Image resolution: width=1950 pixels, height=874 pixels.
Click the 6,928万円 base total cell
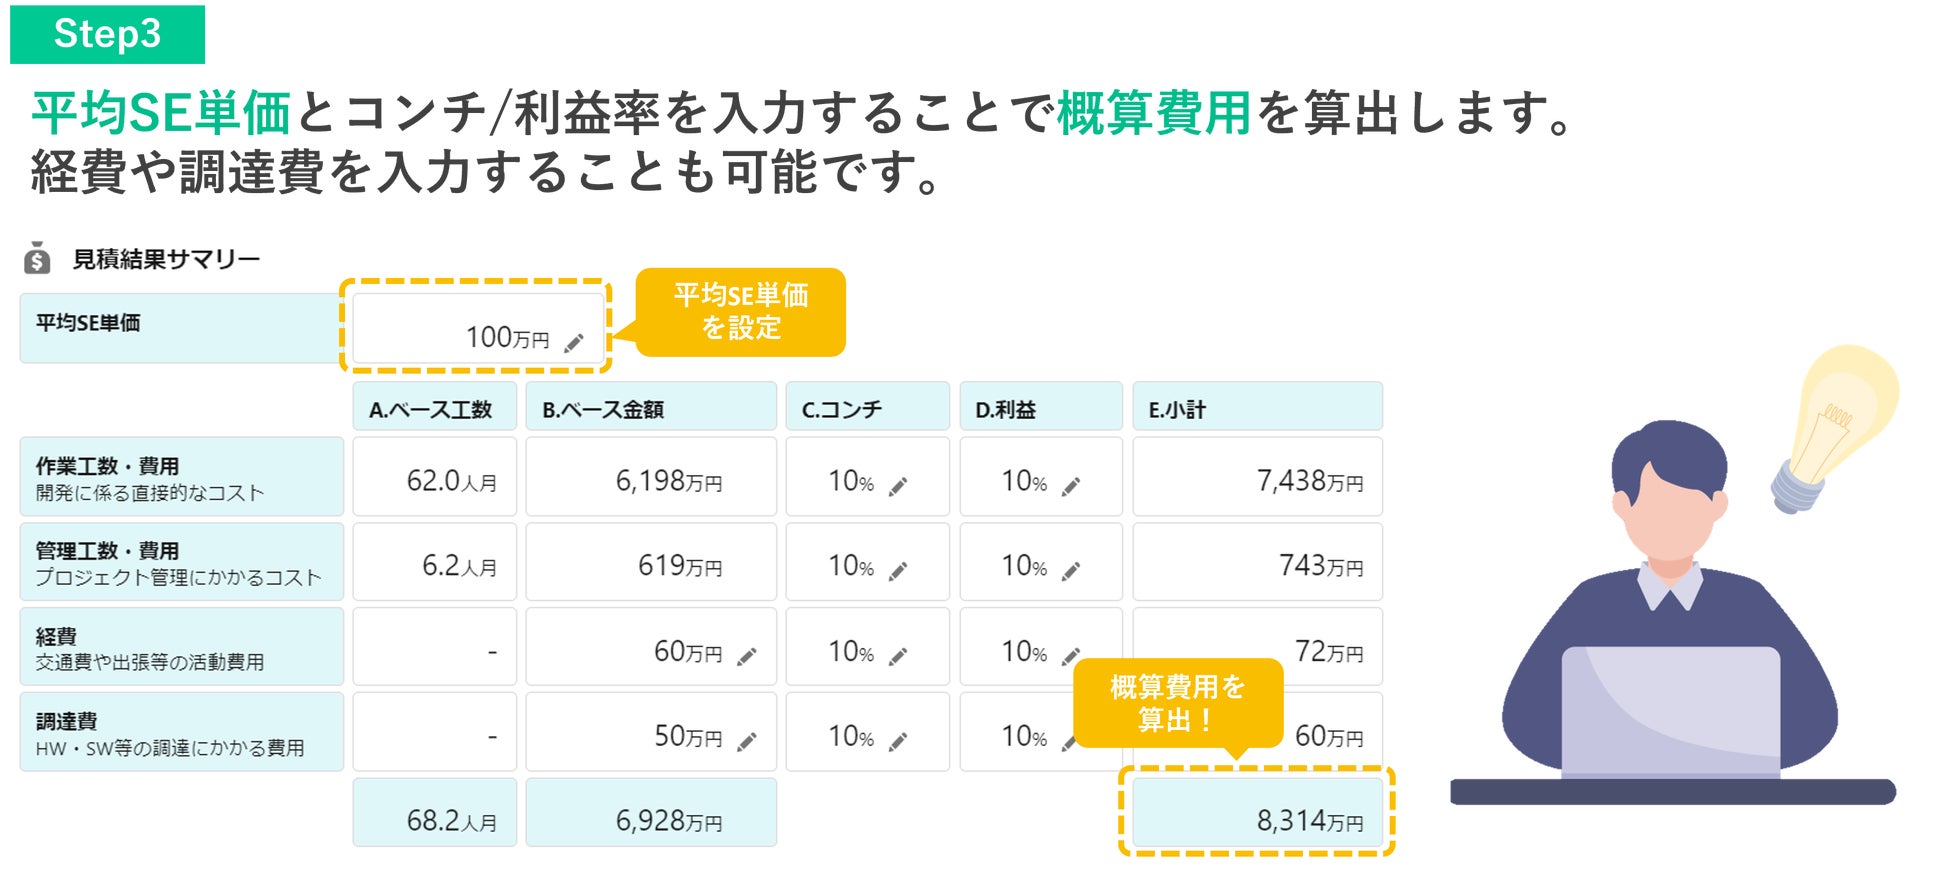click(x=651, y=812)
